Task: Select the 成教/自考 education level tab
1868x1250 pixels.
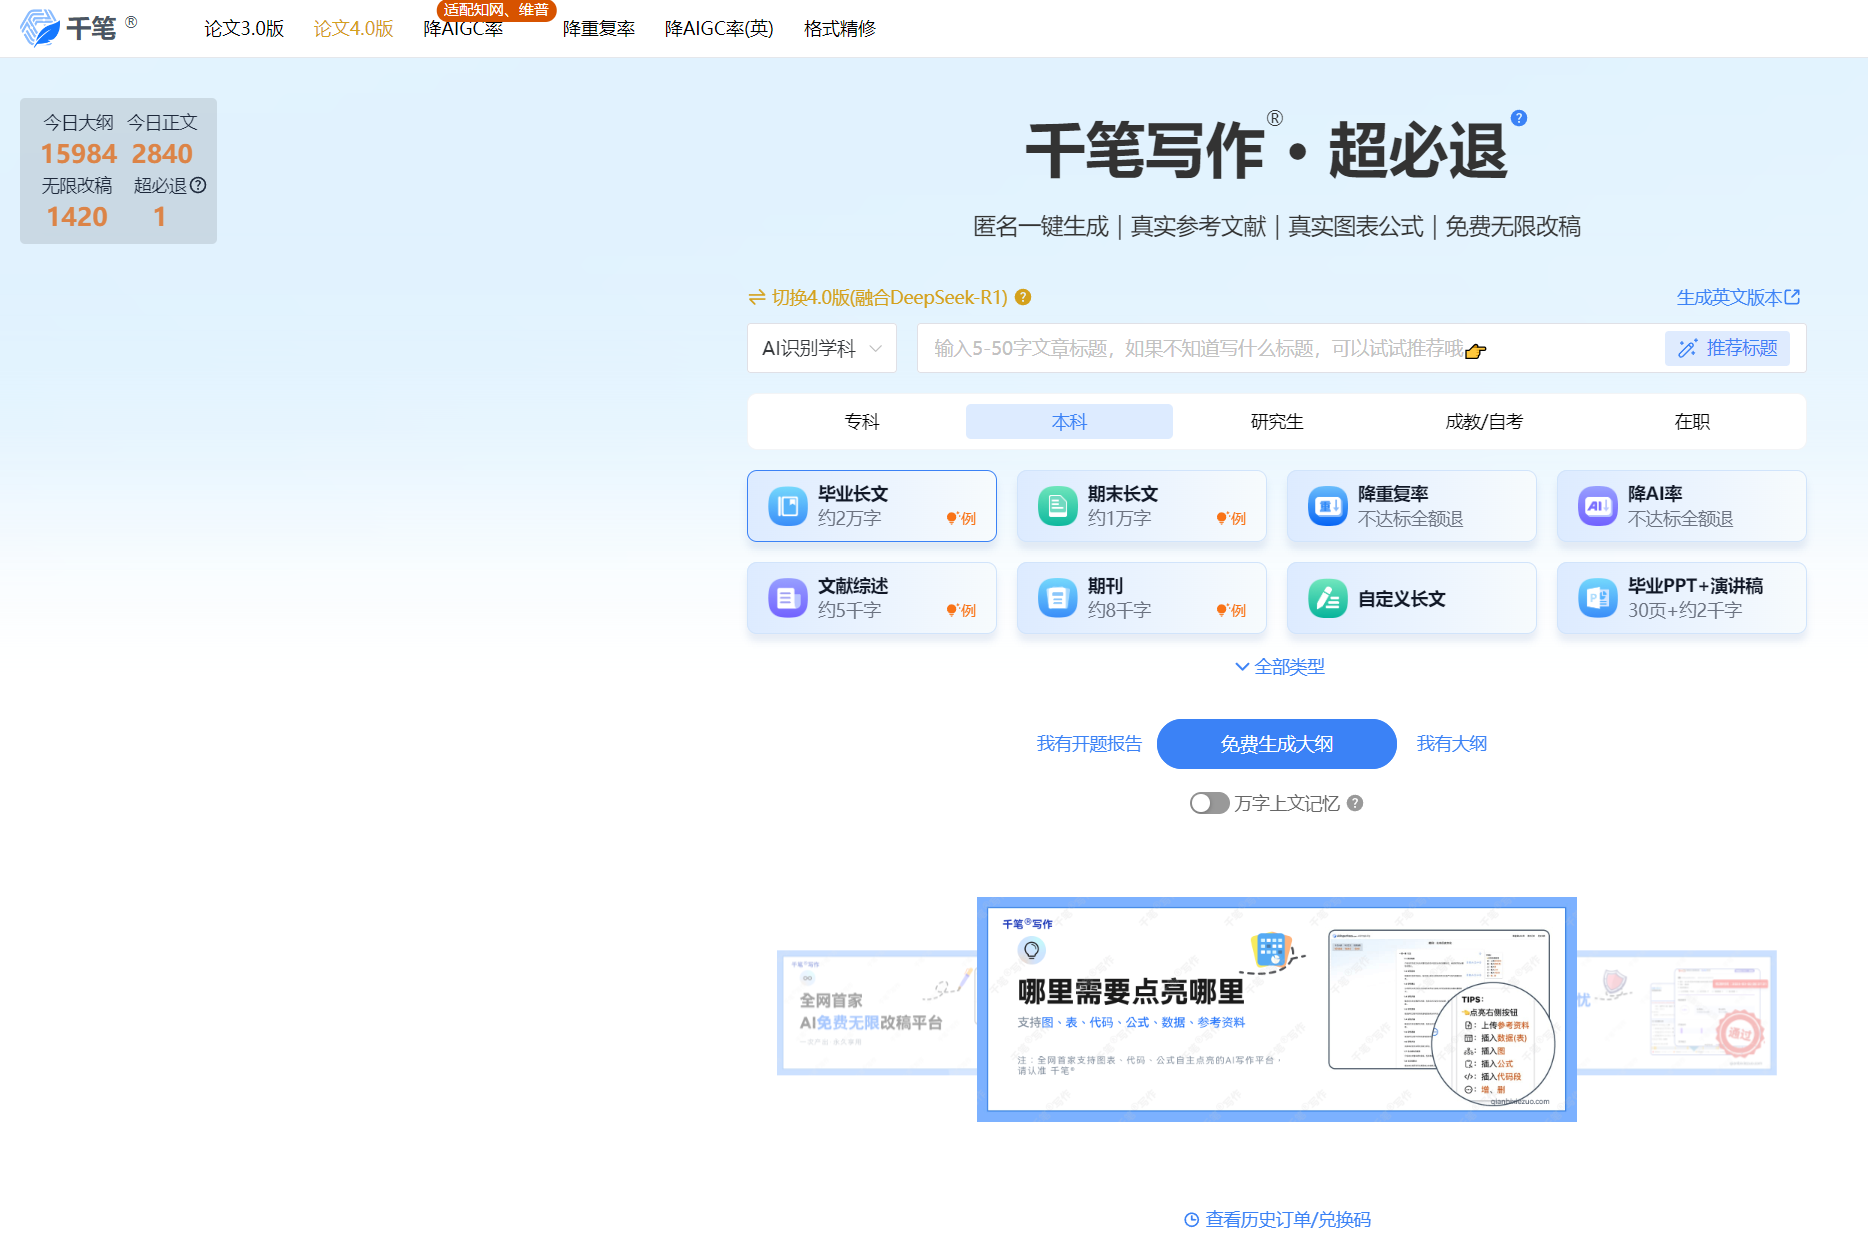Action: click(1484, 421)
